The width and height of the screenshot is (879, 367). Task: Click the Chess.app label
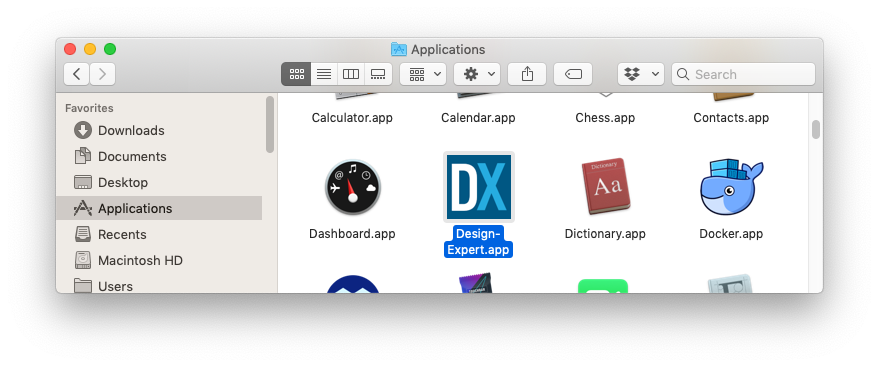tap(605, 118)
